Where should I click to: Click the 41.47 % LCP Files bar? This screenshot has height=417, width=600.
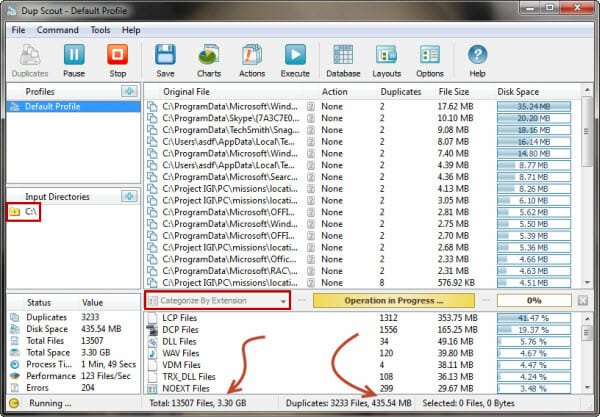click(x=534, y=318)
